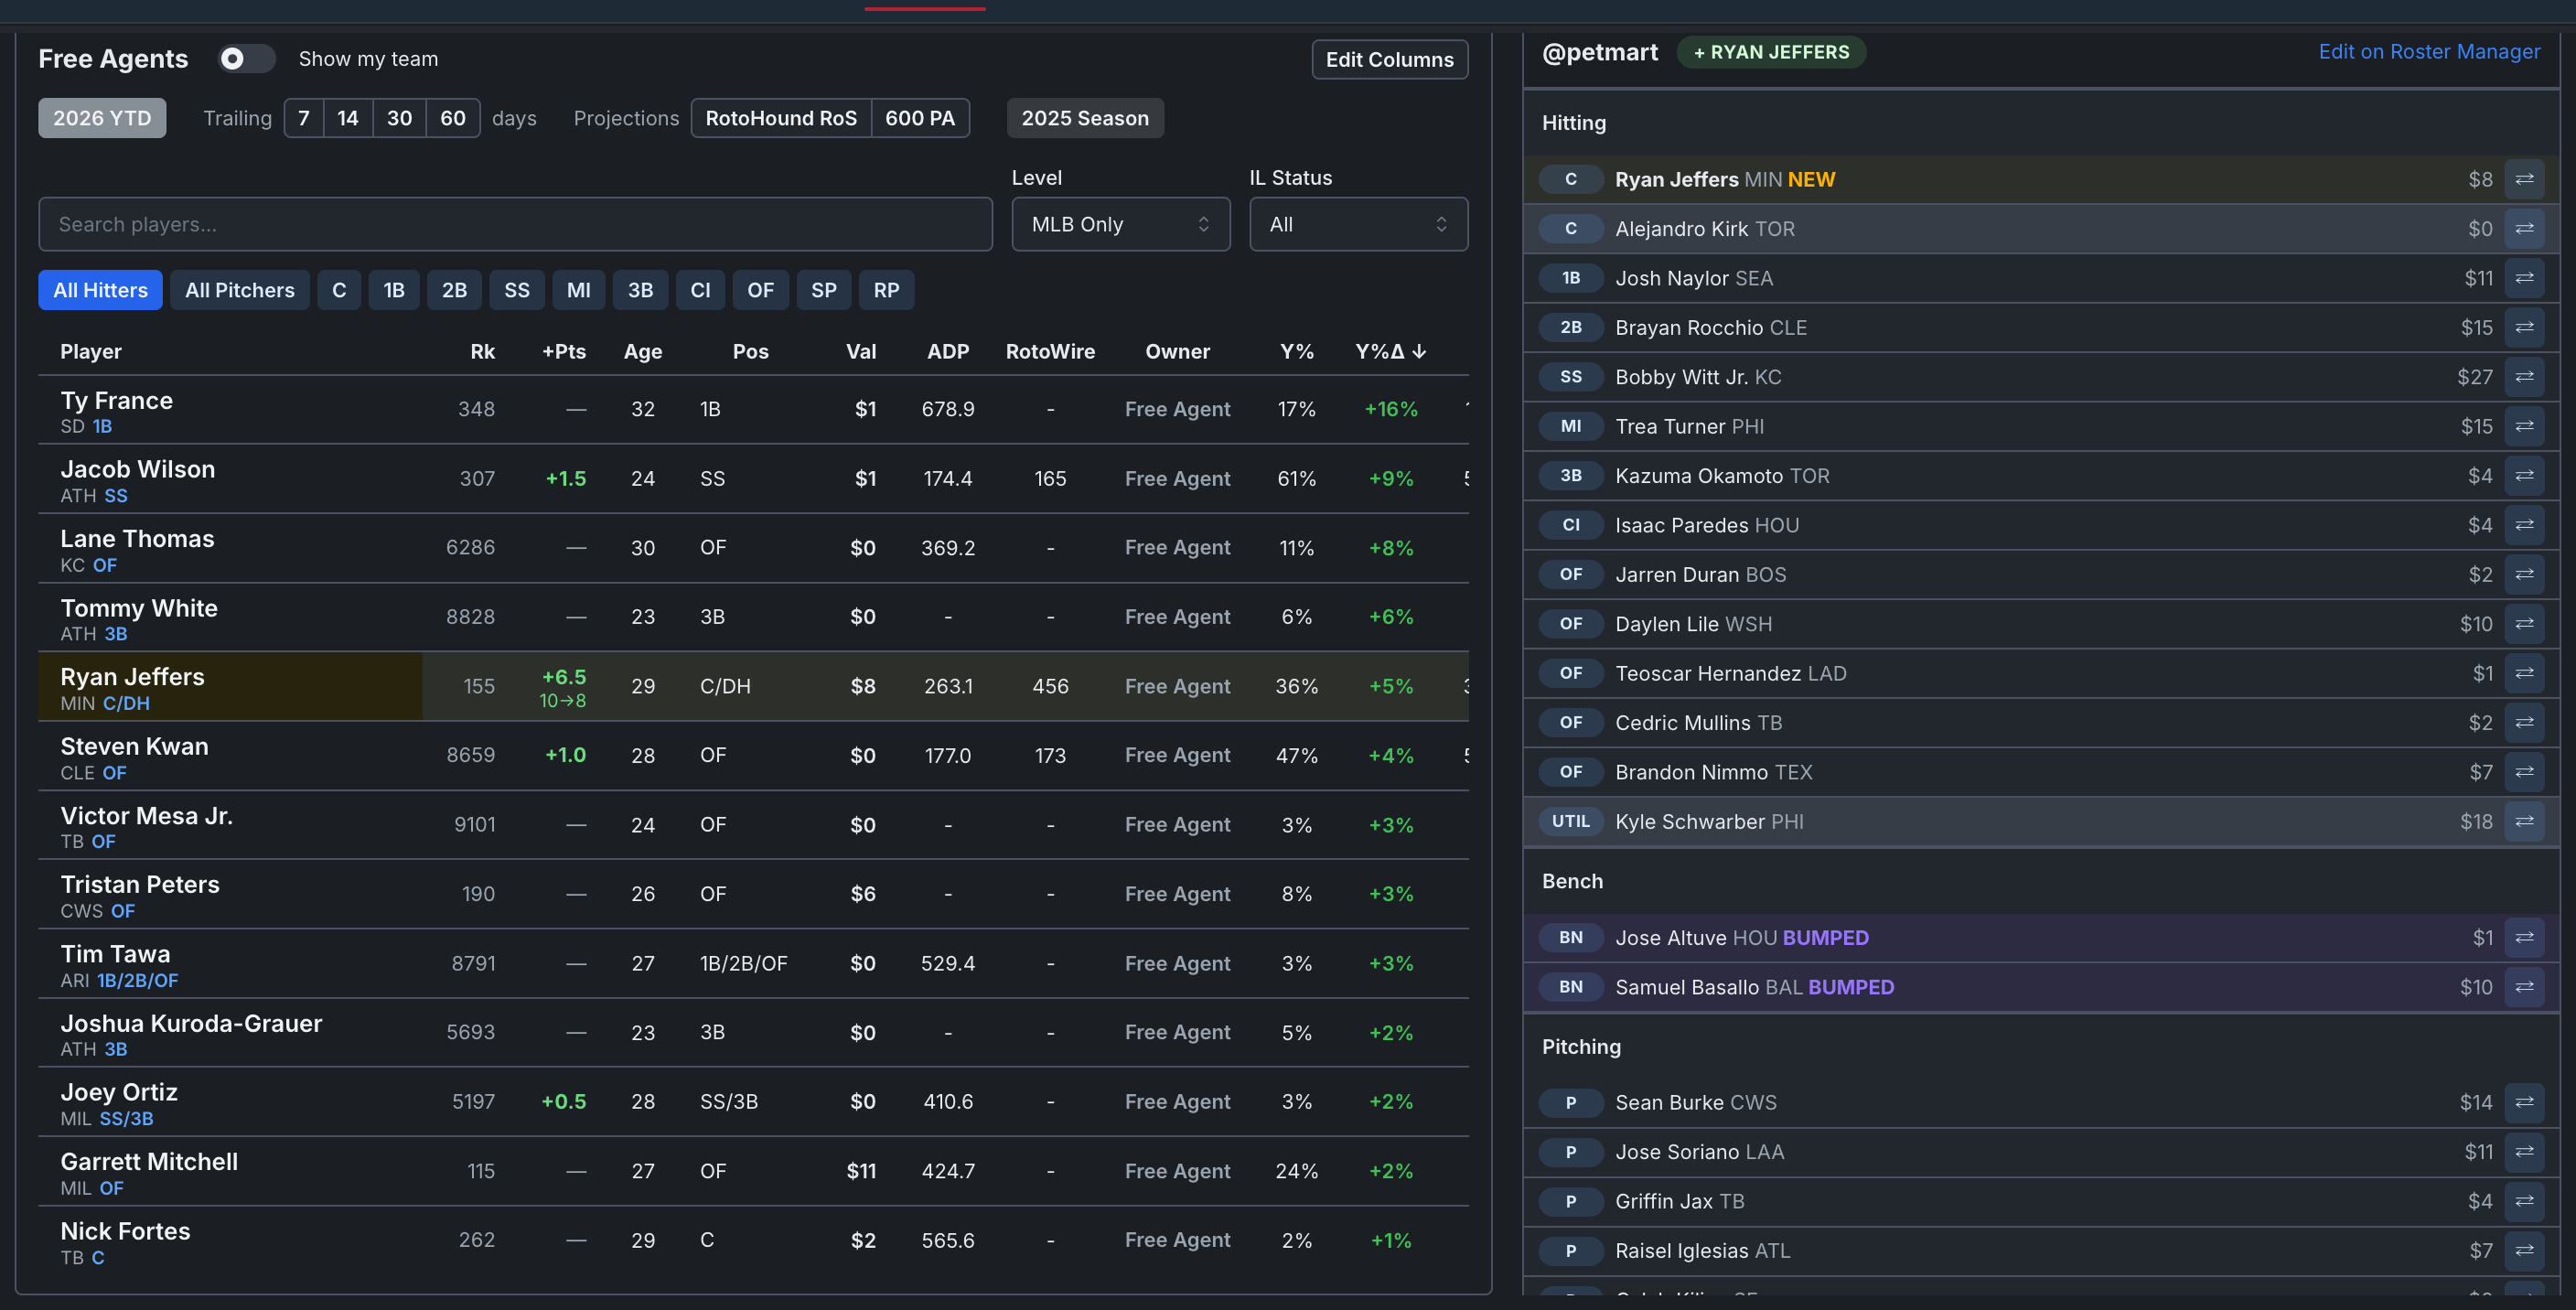Click swap icon for Kyle Schwarber
The image size is (2576, 1310).
pyautogui.click(x=2524, y=821)
